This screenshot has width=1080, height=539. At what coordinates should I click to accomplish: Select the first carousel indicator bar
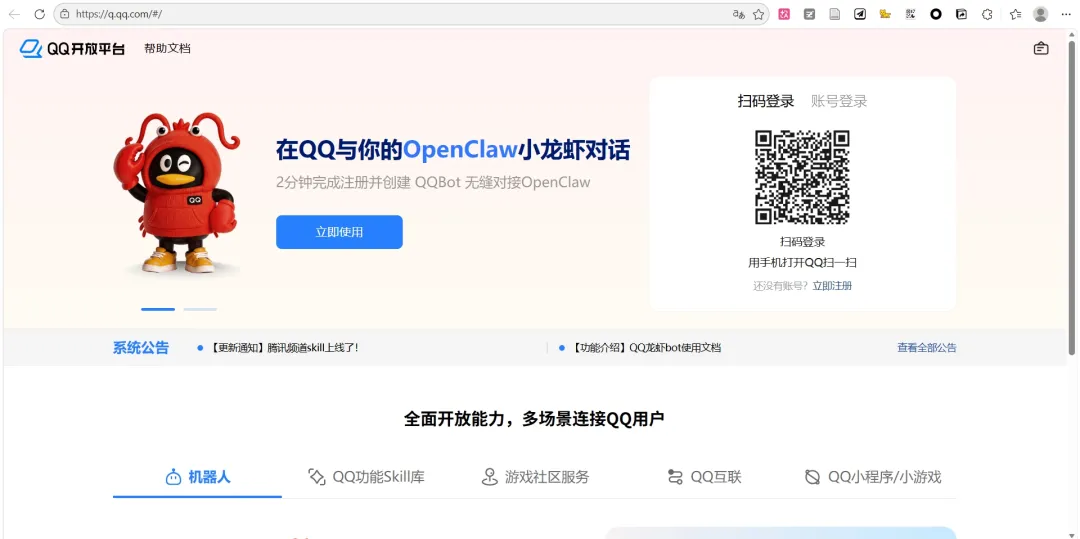pyautogui.click(x=158, y=309)
